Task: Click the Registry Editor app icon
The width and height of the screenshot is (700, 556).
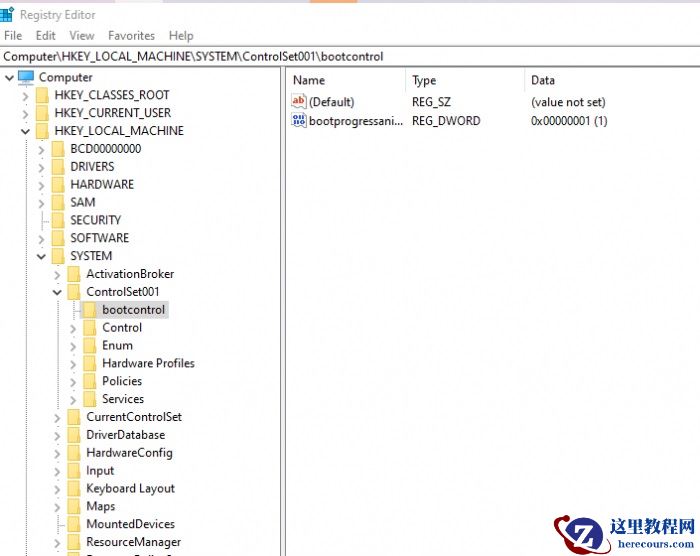Action: pyautogui.click(x=7, y=14)
